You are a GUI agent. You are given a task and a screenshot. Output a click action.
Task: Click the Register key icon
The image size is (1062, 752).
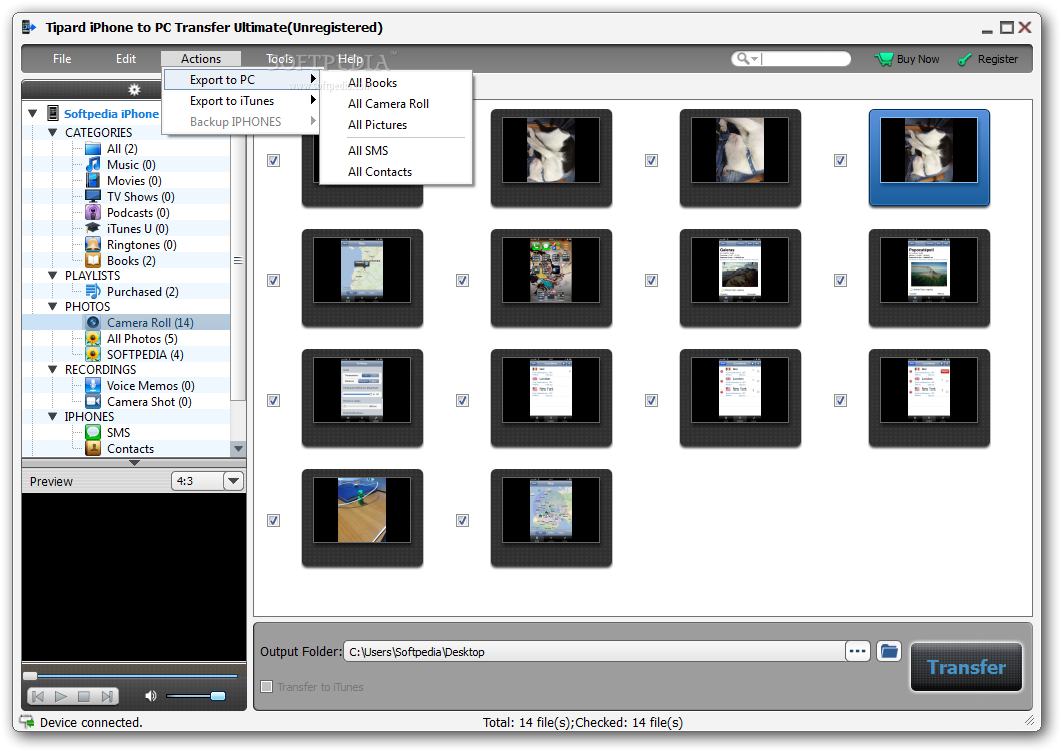click(964, 60)
